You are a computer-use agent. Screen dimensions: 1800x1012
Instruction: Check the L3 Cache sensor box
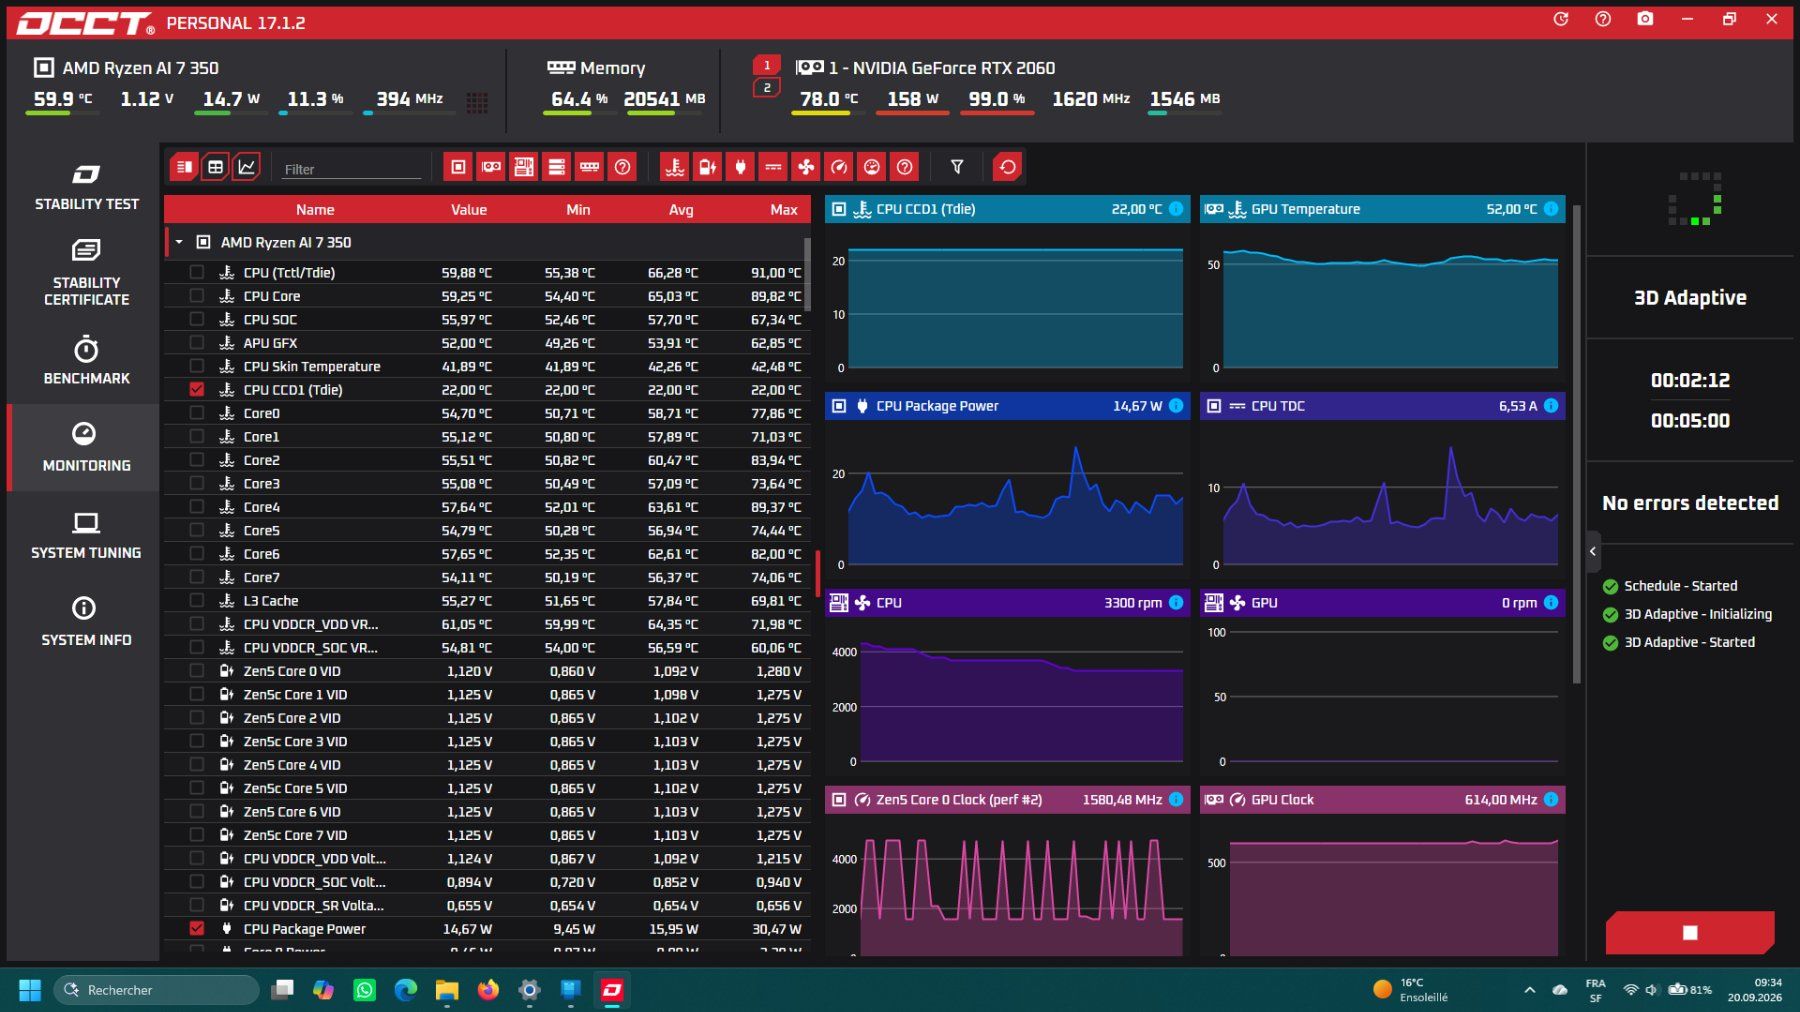(x=197, y=601)
